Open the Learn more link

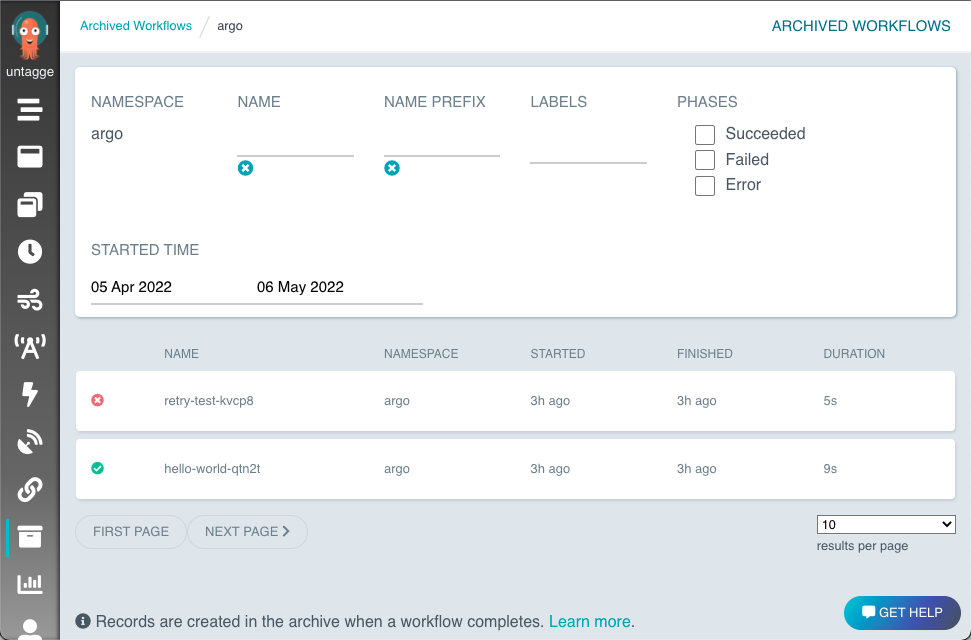(589, 620)
